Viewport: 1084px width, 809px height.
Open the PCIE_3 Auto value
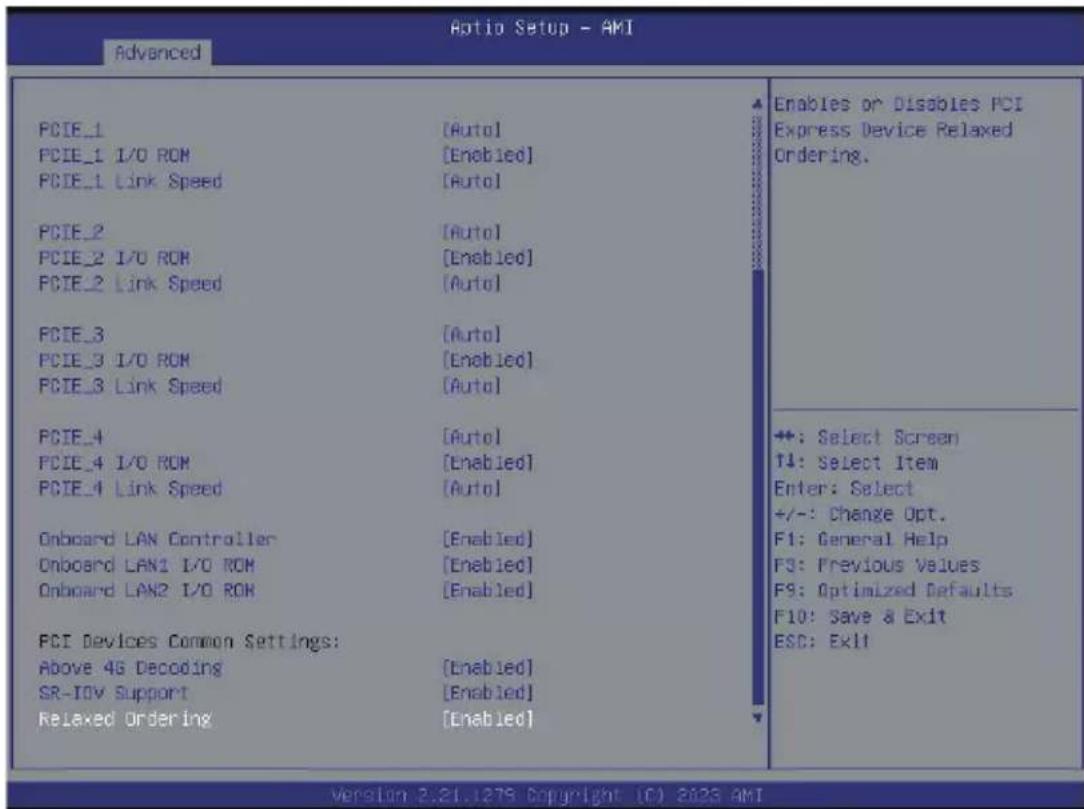(x=471, y=335)
